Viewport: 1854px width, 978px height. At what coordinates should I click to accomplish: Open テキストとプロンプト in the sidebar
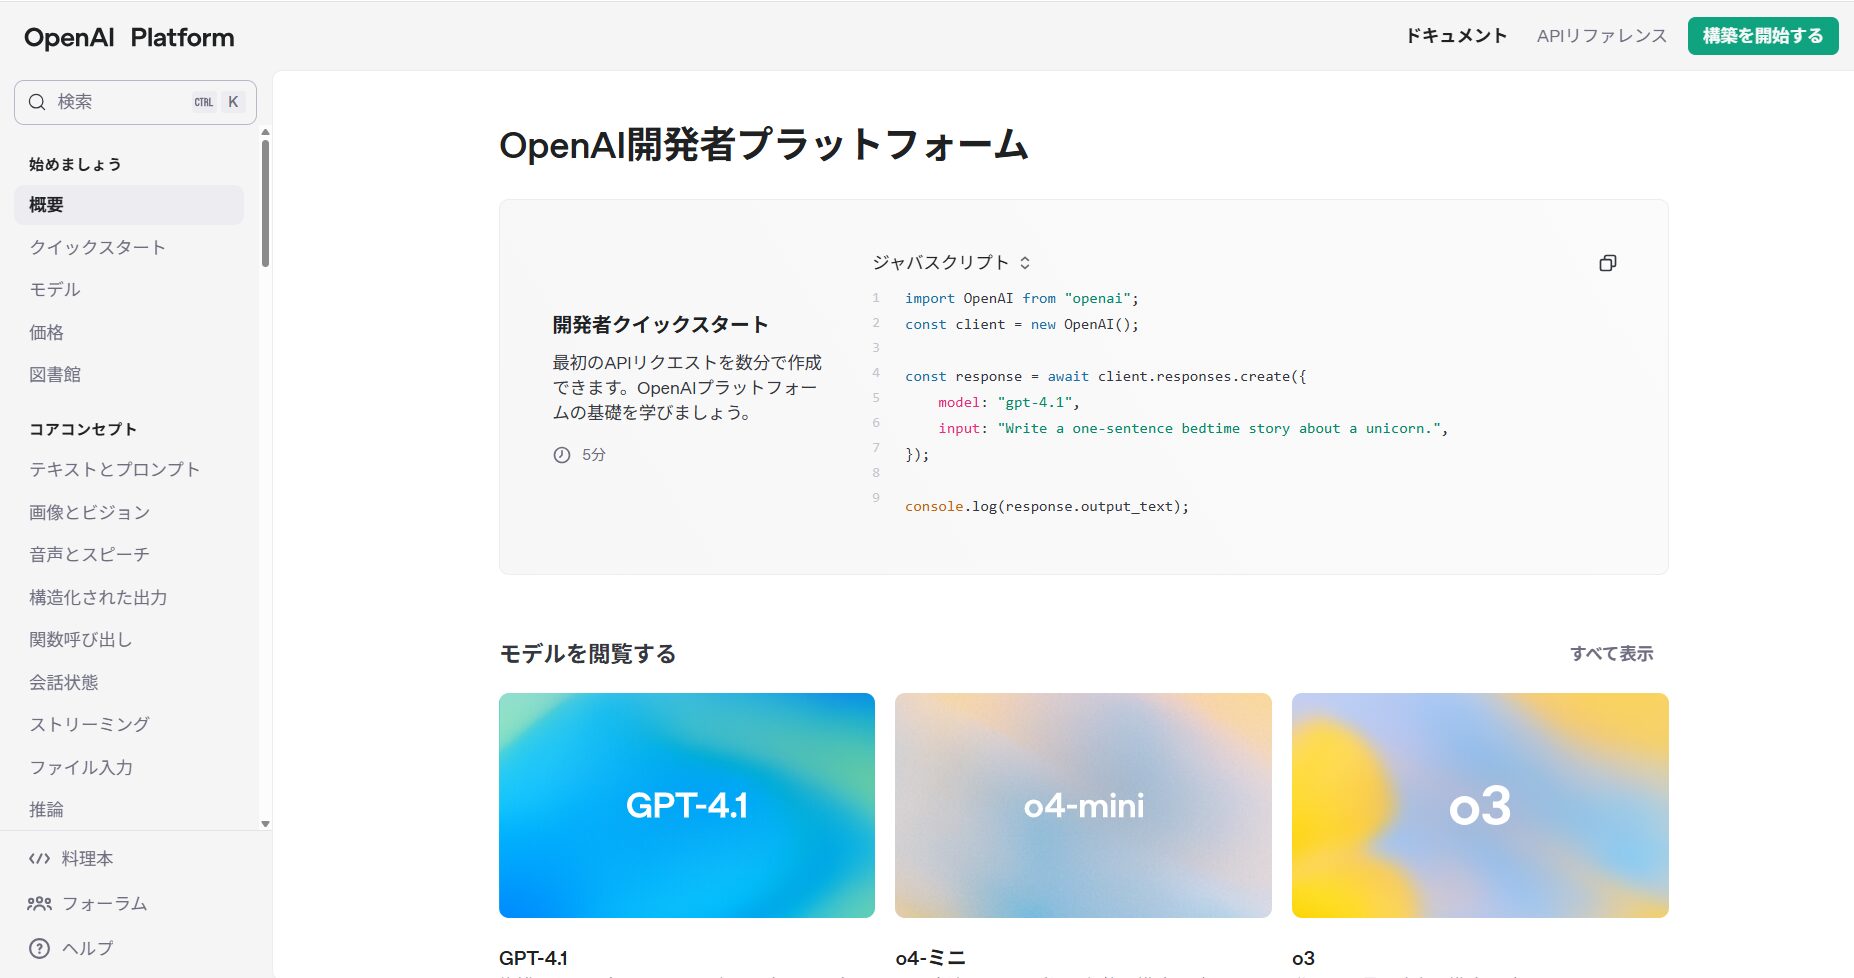pyautogui.click(x=129, y=470)
